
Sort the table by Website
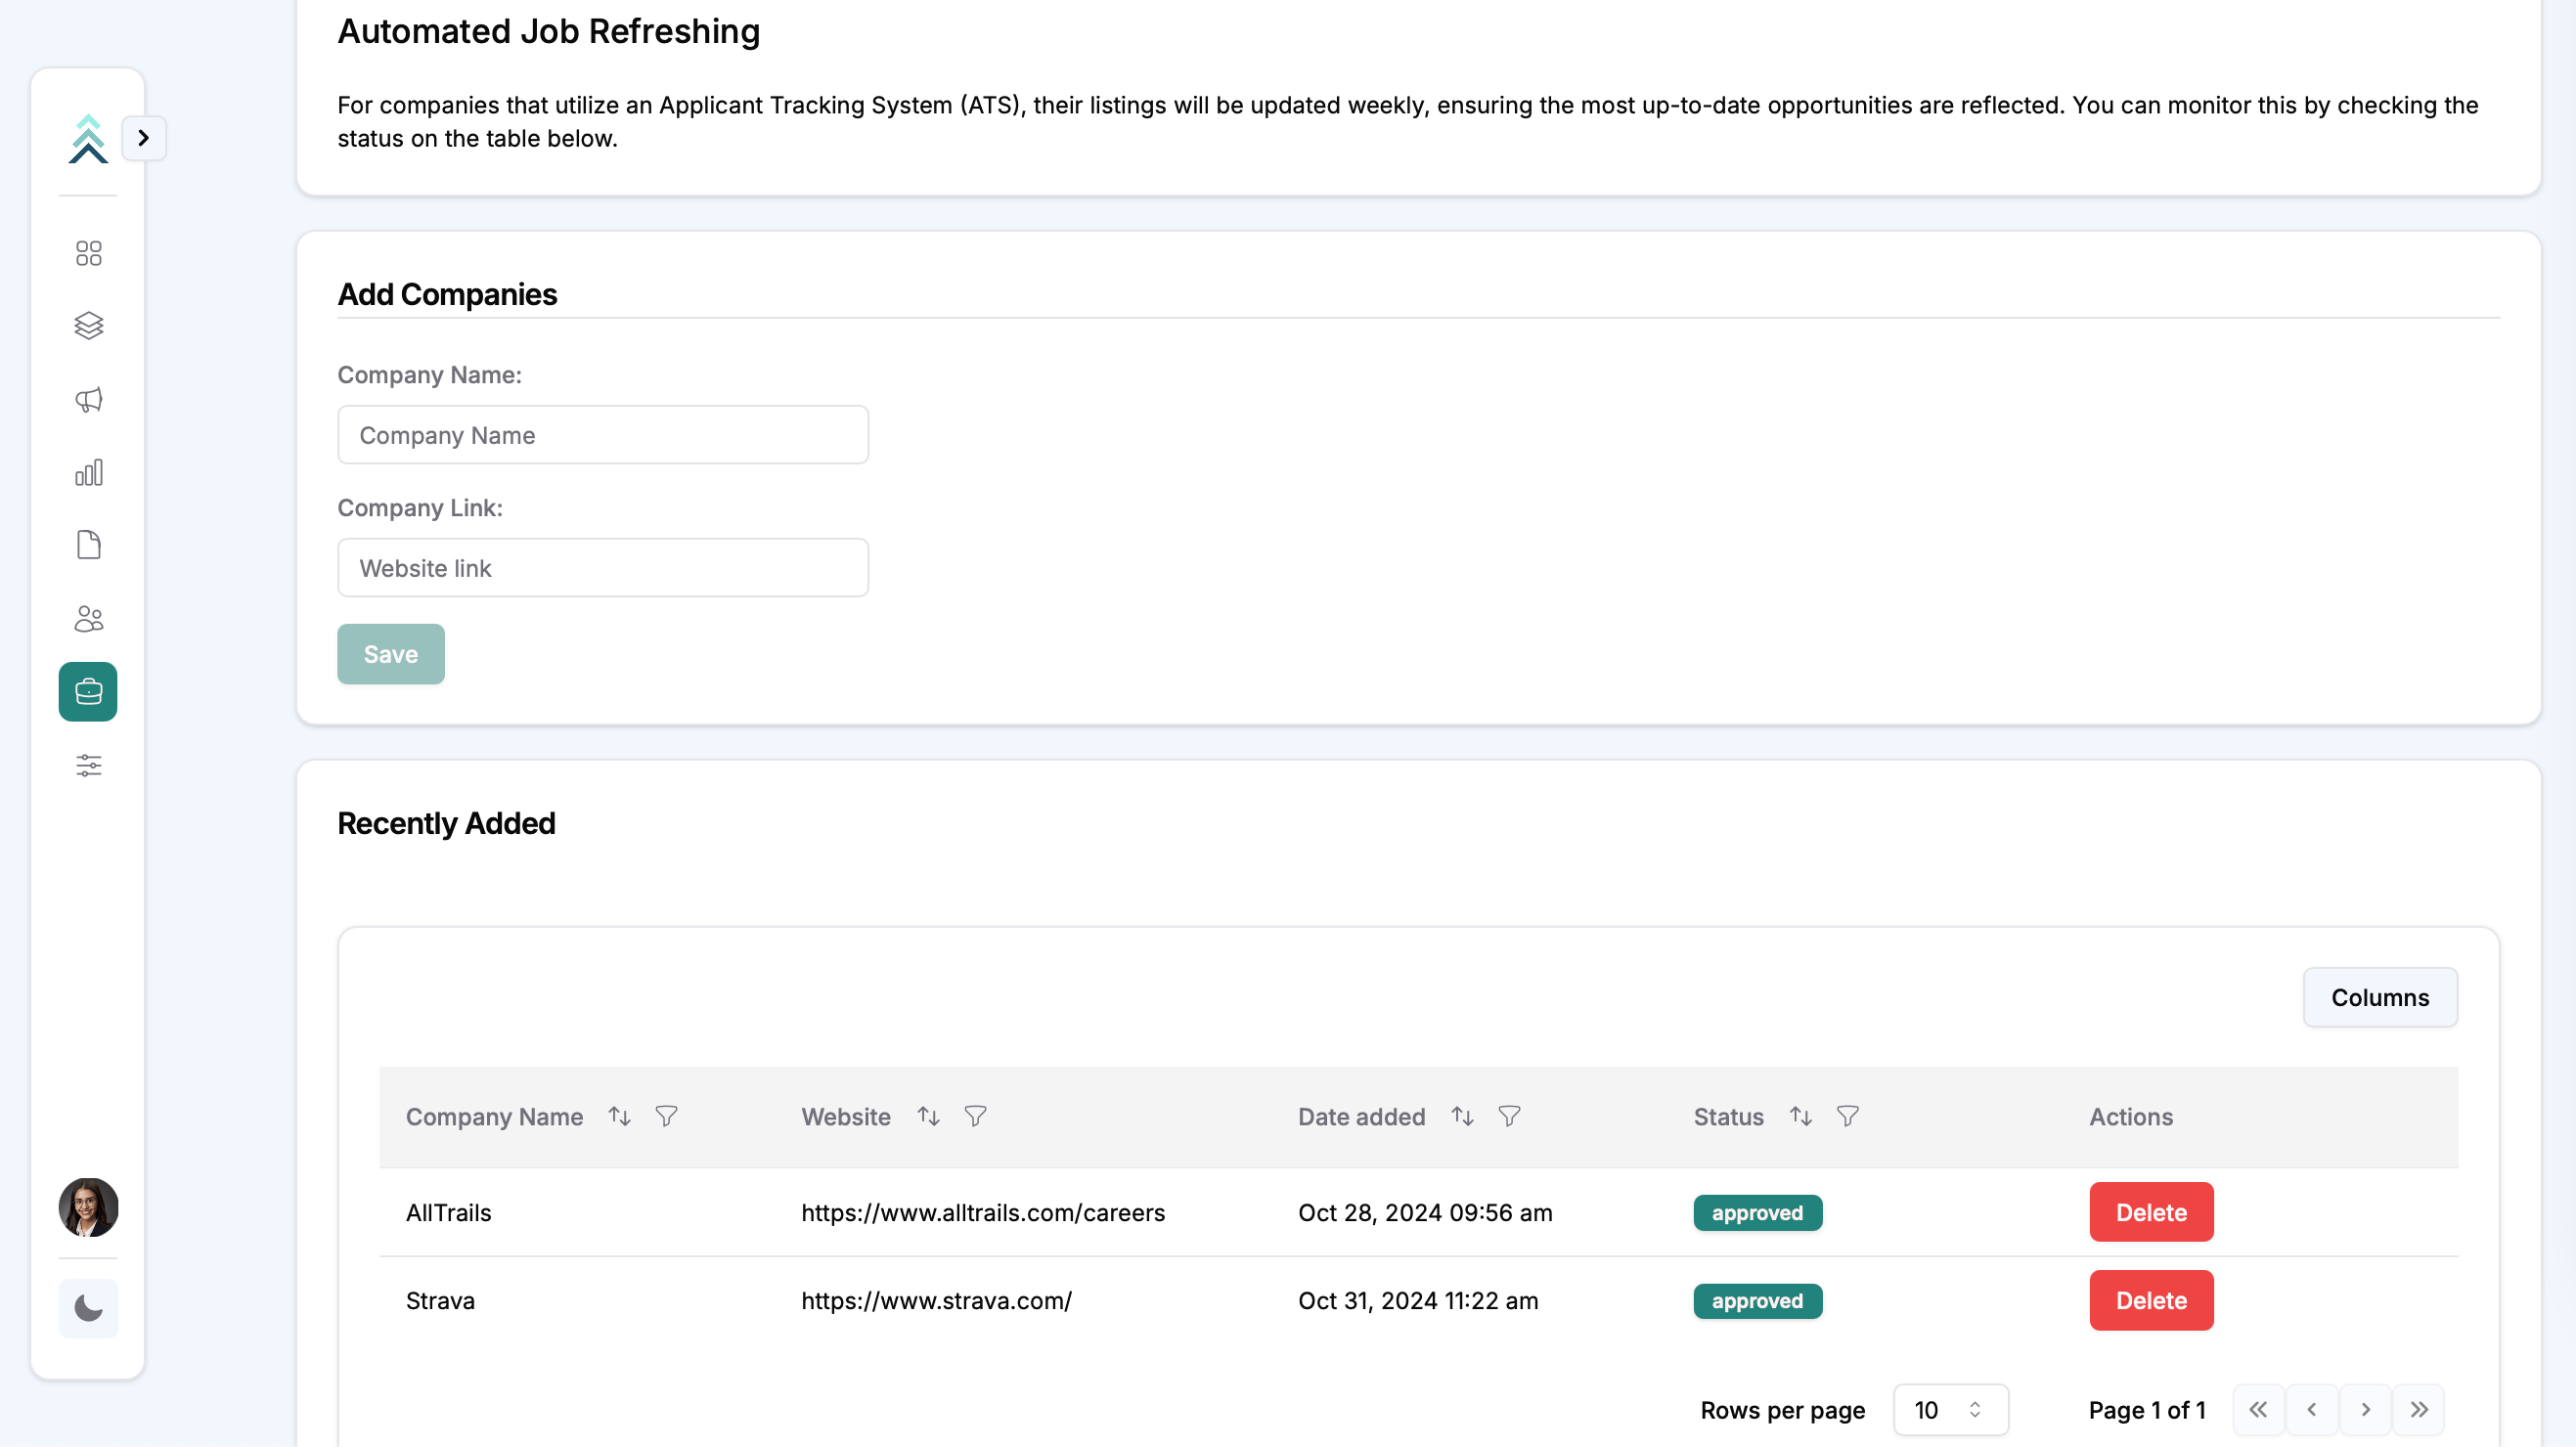click(928, 1116)
